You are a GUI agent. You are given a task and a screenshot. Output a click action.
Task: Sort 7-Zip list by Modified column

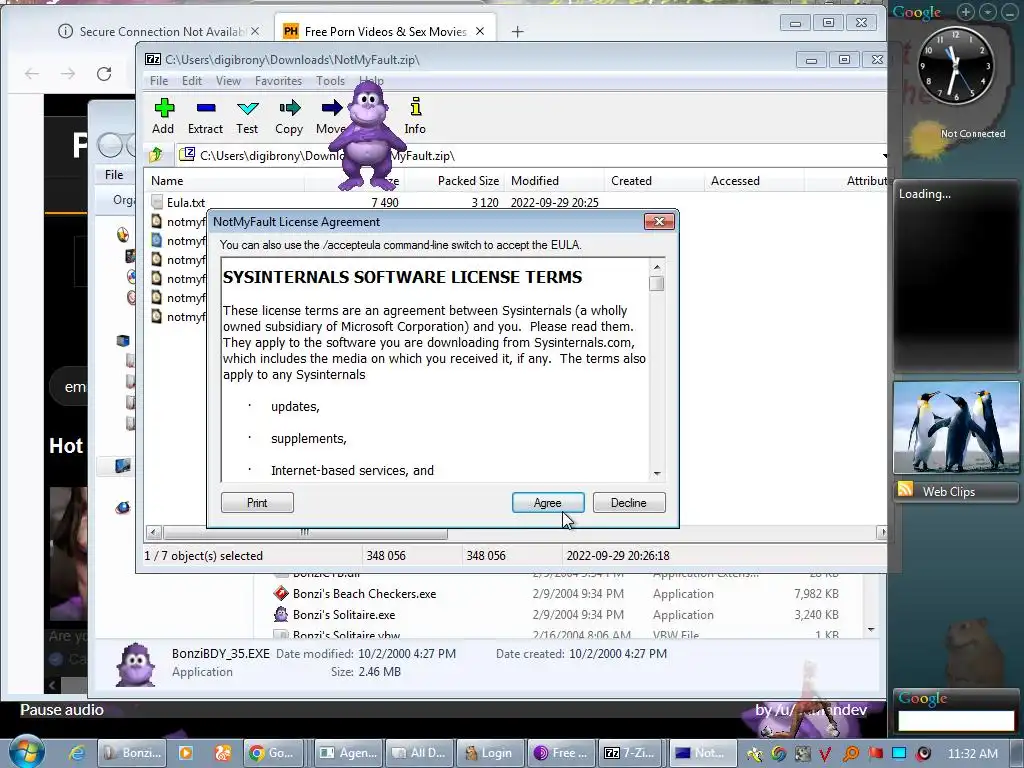coord(535,181)
